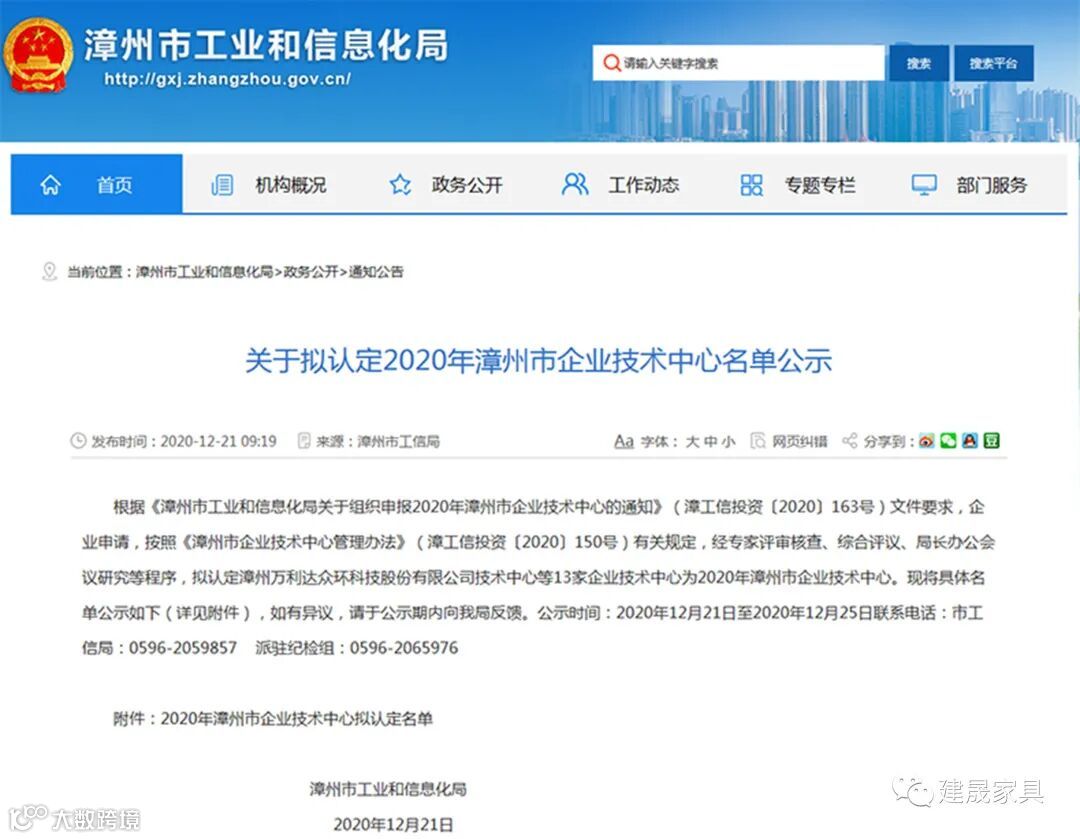The image size is (1080, 839).
Task: Share to Douban green icon
Action: coord(991,441)
